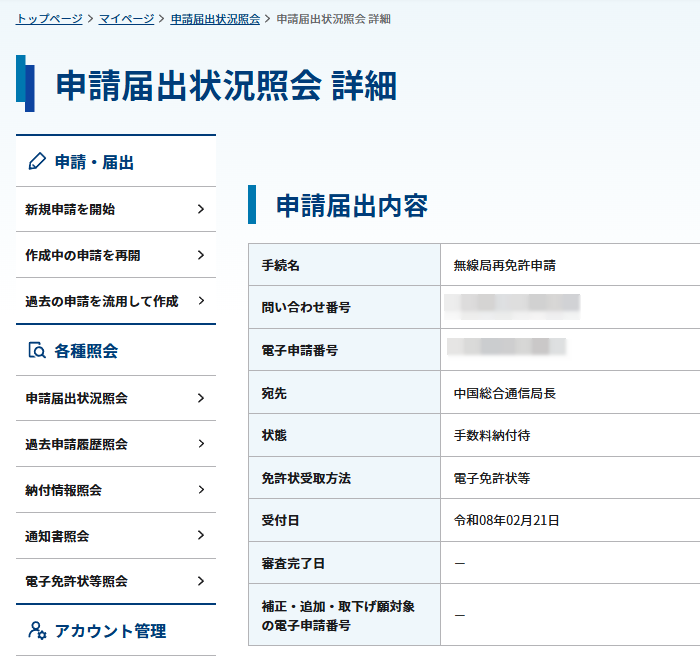Screen dimensions: 700x659
Task: Click the search document icon beside 各種照会
Action: tap(37, 351)
